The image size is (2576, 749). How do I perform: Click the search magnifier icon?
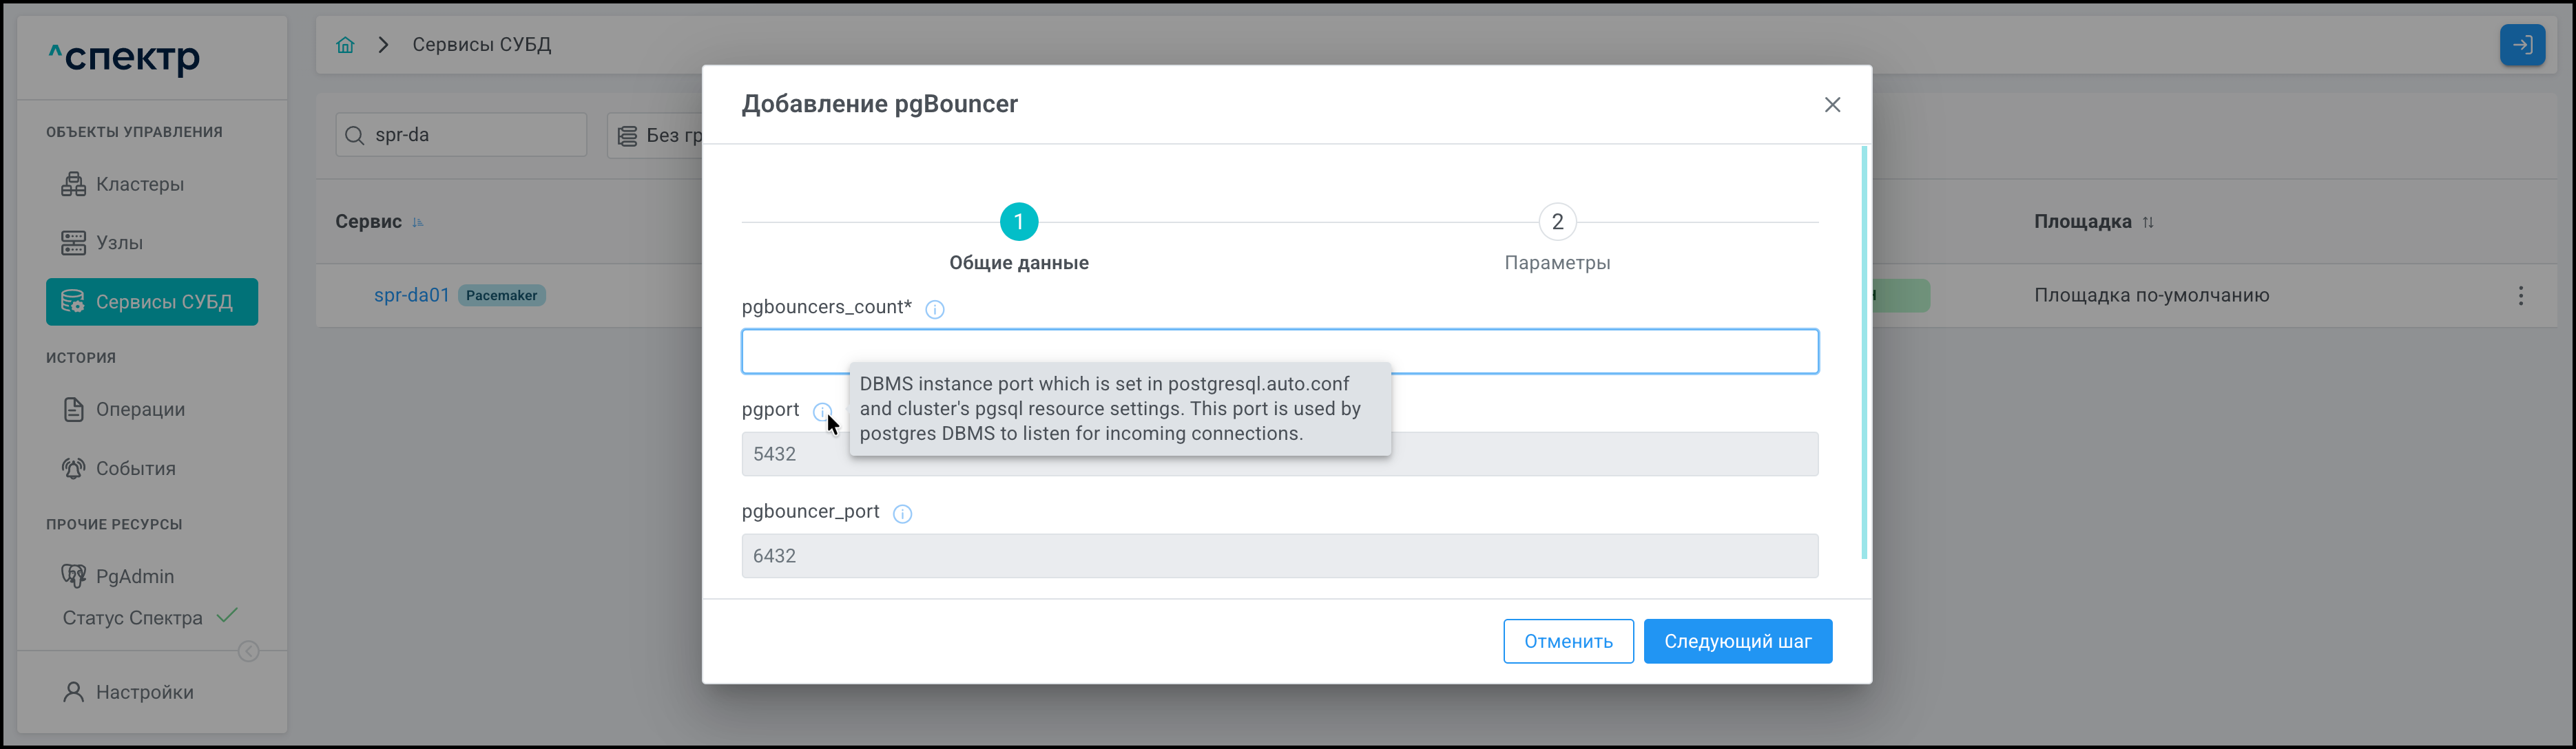(x=354, y=136)
